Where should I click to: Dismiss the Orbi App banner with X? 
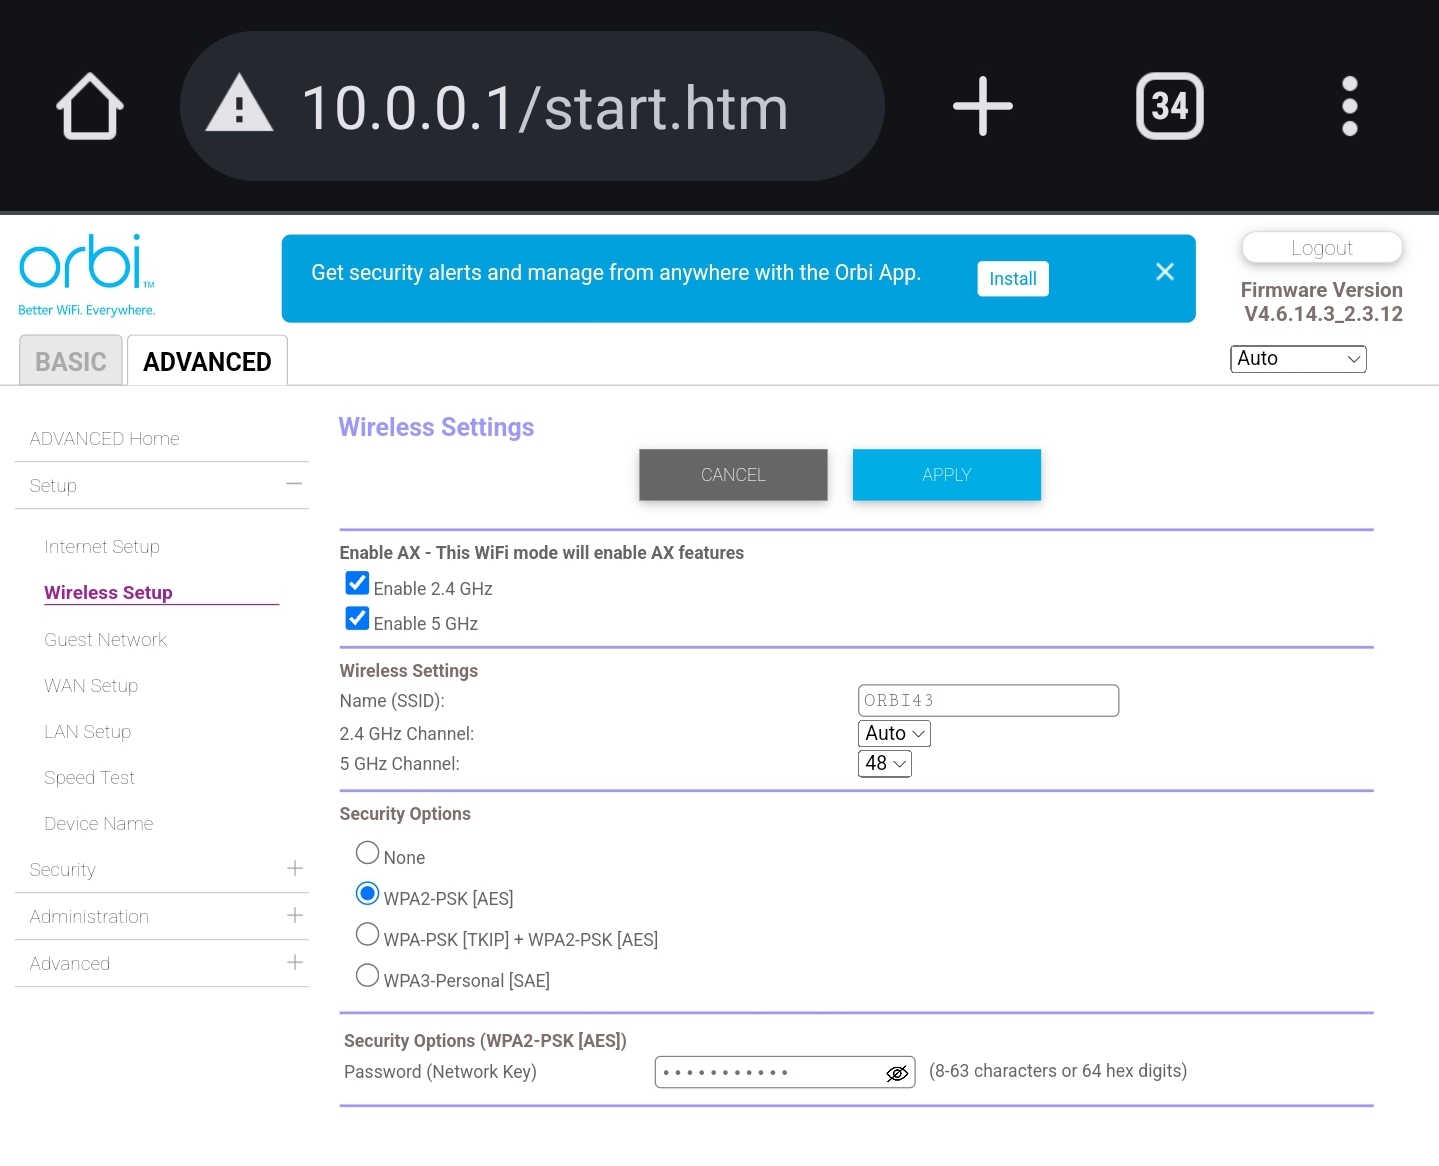(1164, 272)
